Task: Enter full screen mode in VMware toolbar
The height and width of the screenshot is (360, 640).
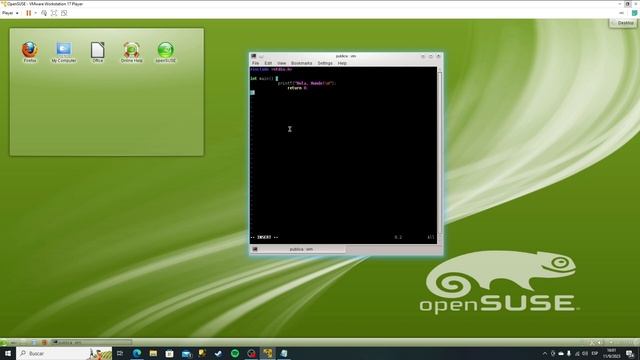Action: tap(54, 13)
